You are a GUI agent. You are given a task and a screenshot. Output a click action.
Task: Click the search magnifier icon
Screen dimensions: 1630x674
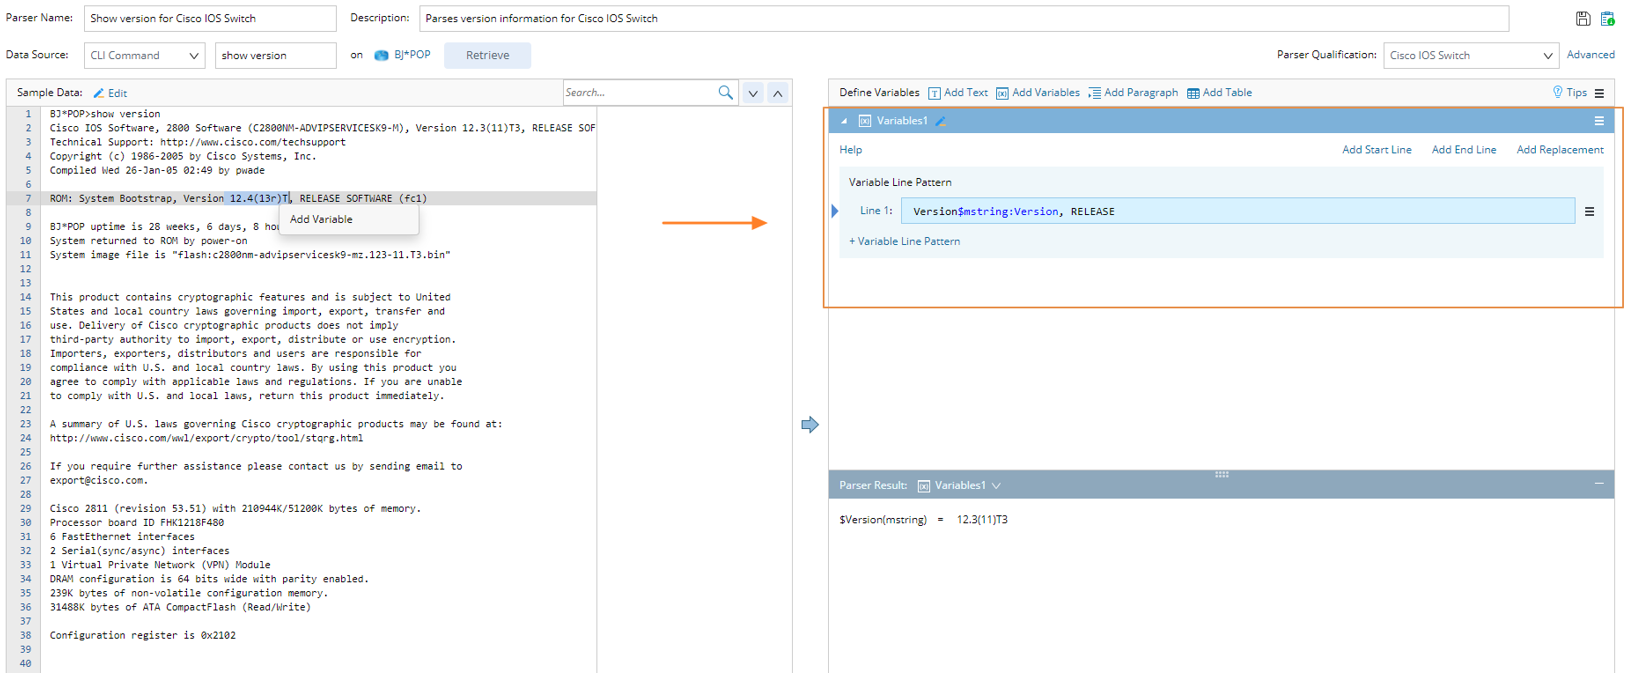point(725,92)
